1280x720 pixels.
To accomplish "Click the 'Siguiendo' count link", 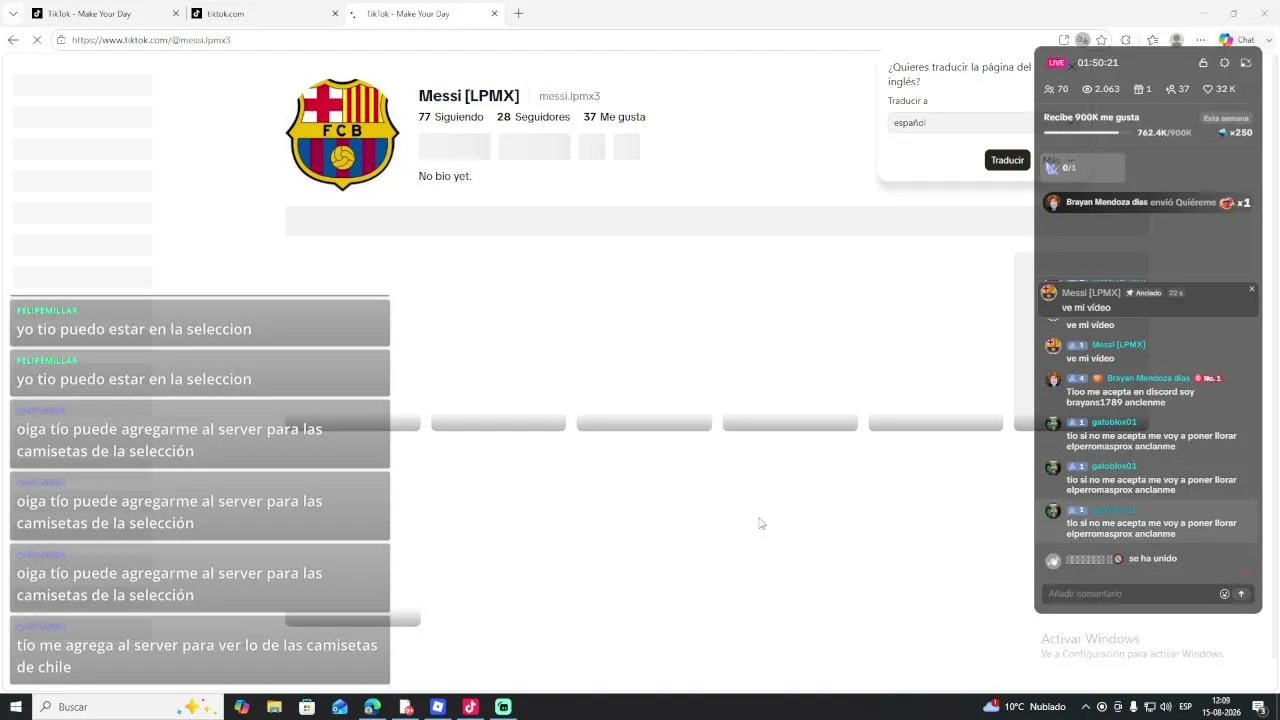I will 451,117.
